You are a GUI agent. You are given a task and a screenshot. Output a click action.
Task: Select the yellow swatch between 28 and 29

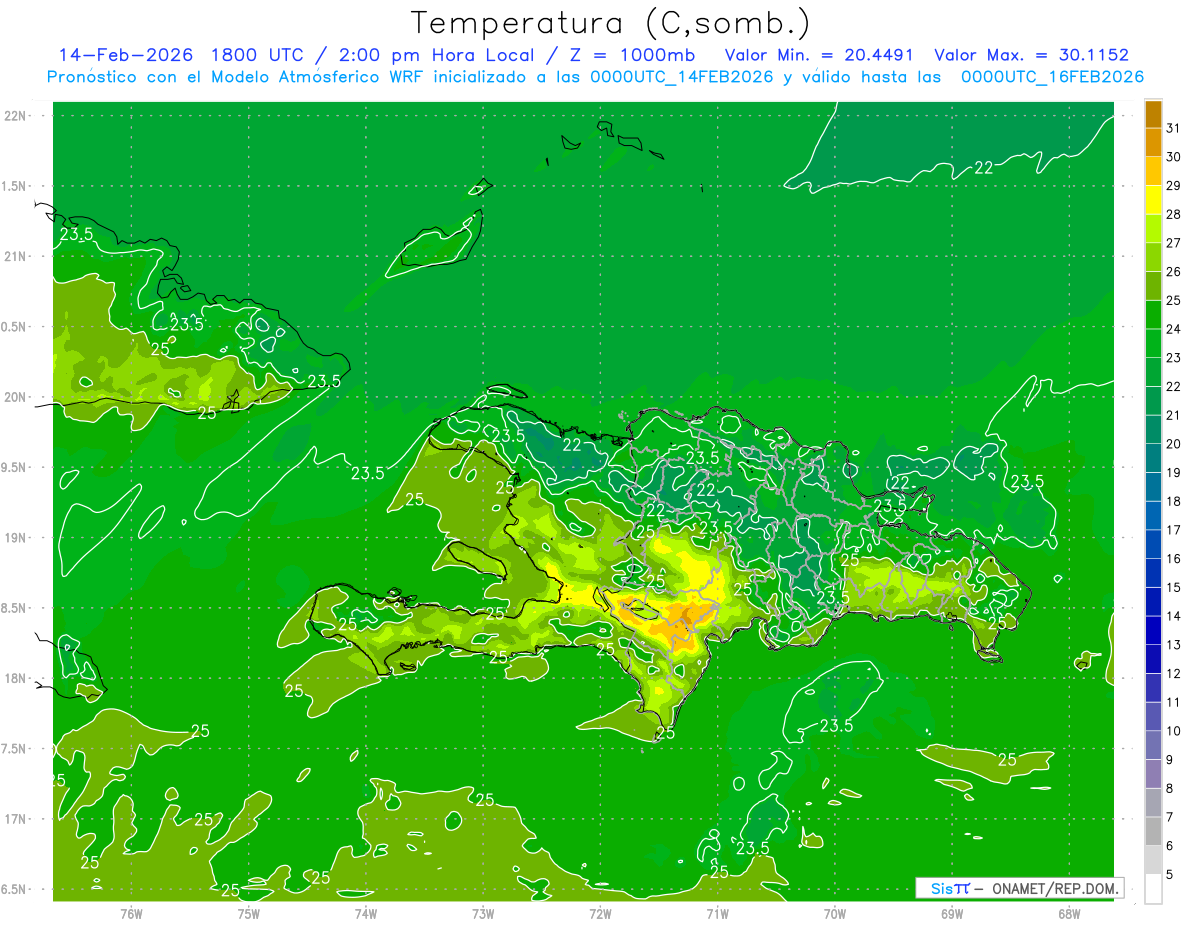[1153, 200]
